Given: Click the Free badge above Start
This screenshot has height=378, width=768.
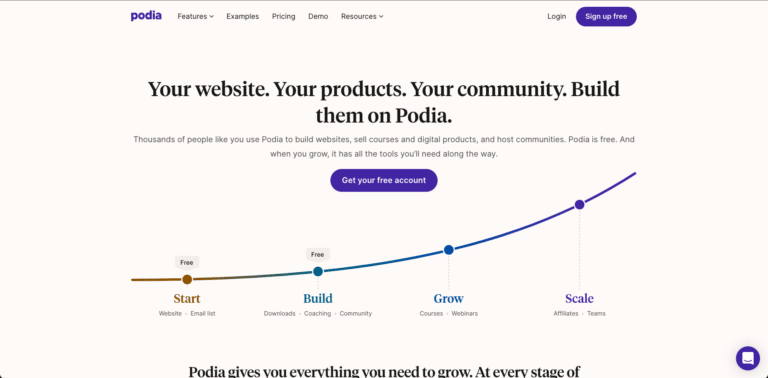Looking at the screenshot, I should point(187,262).
